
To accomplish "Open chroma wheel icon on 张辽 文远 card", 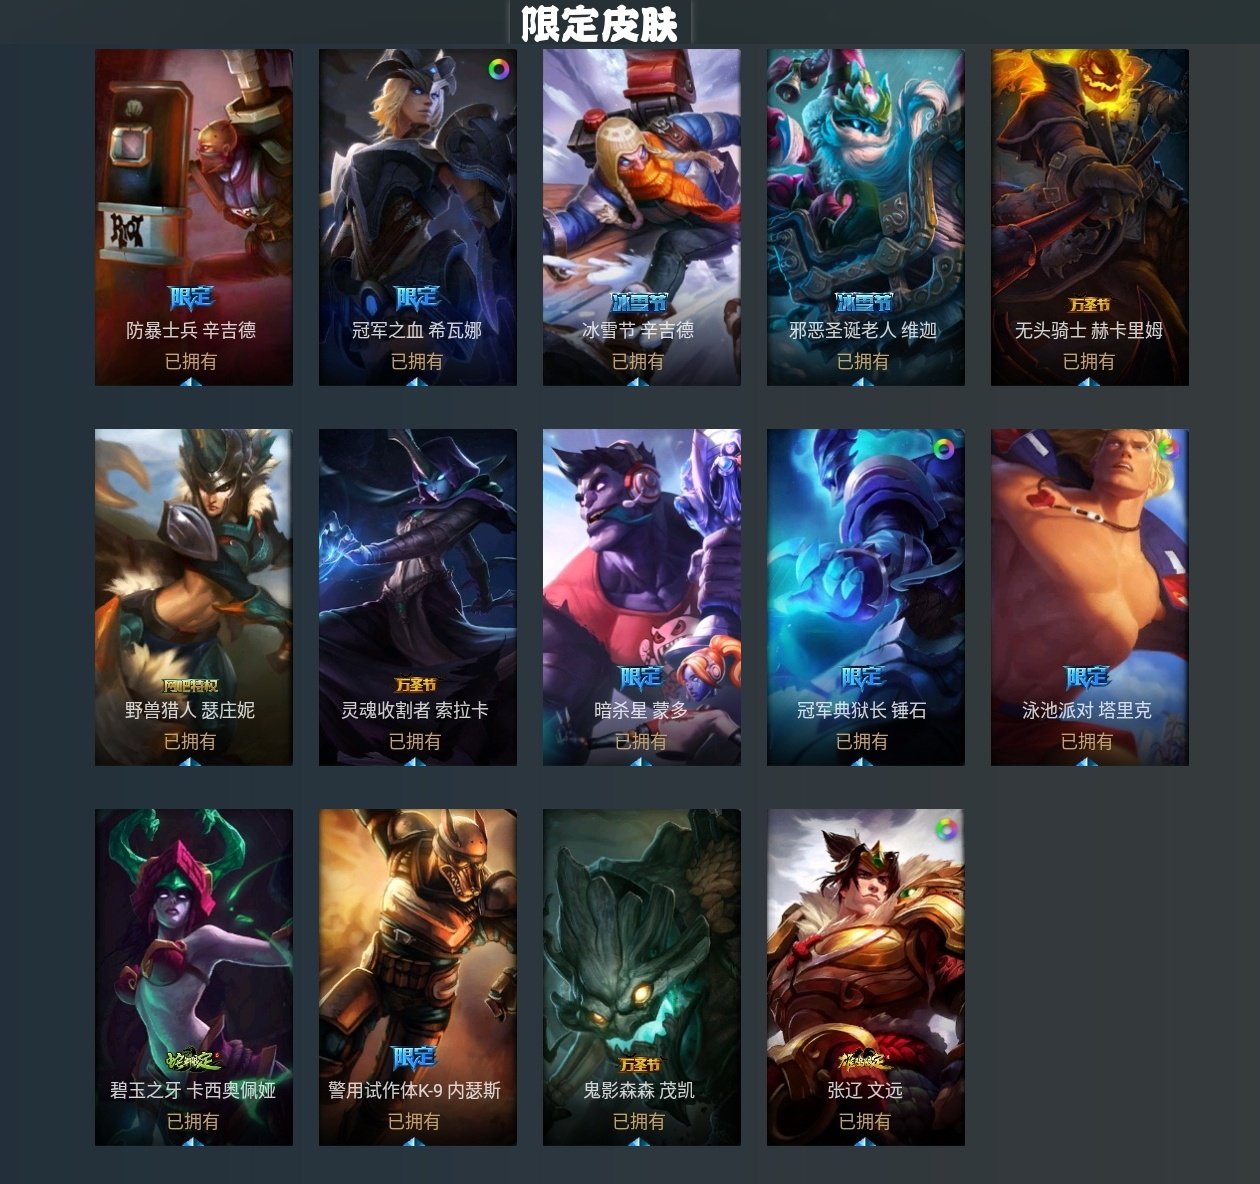I will coord(946,829).
